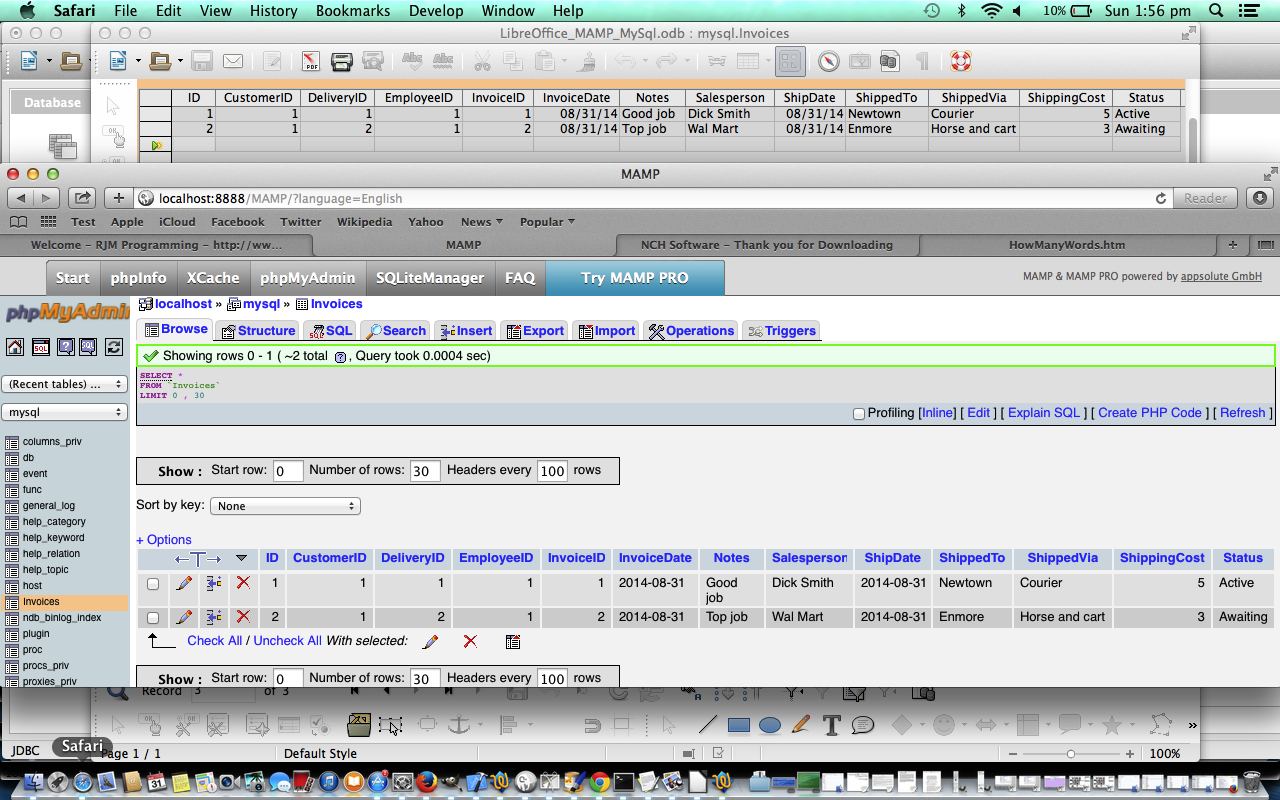Click the red delete X for row ID 2

click(x=243, y=617)
